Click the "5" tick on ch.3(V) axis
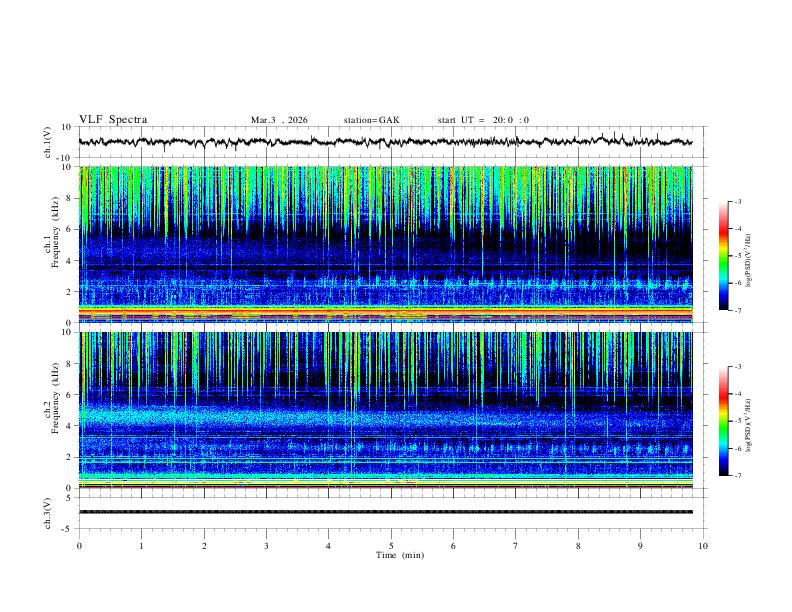This screenshot has height=612, width=792. (x=69, y=498)
